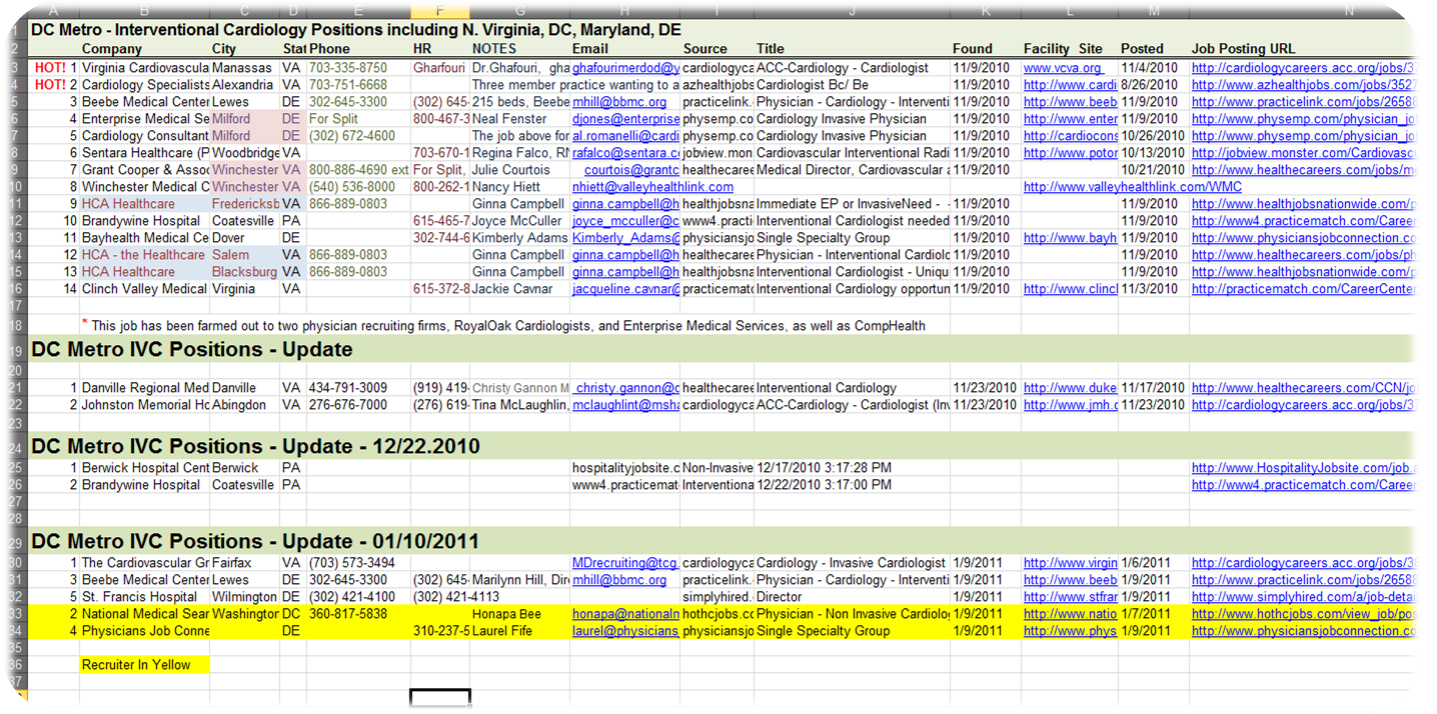The width and height of the screenshot is (1437, 714).
Task: Open the azhealthjobs.com job posting URL
Action: tap(1300, 85)
